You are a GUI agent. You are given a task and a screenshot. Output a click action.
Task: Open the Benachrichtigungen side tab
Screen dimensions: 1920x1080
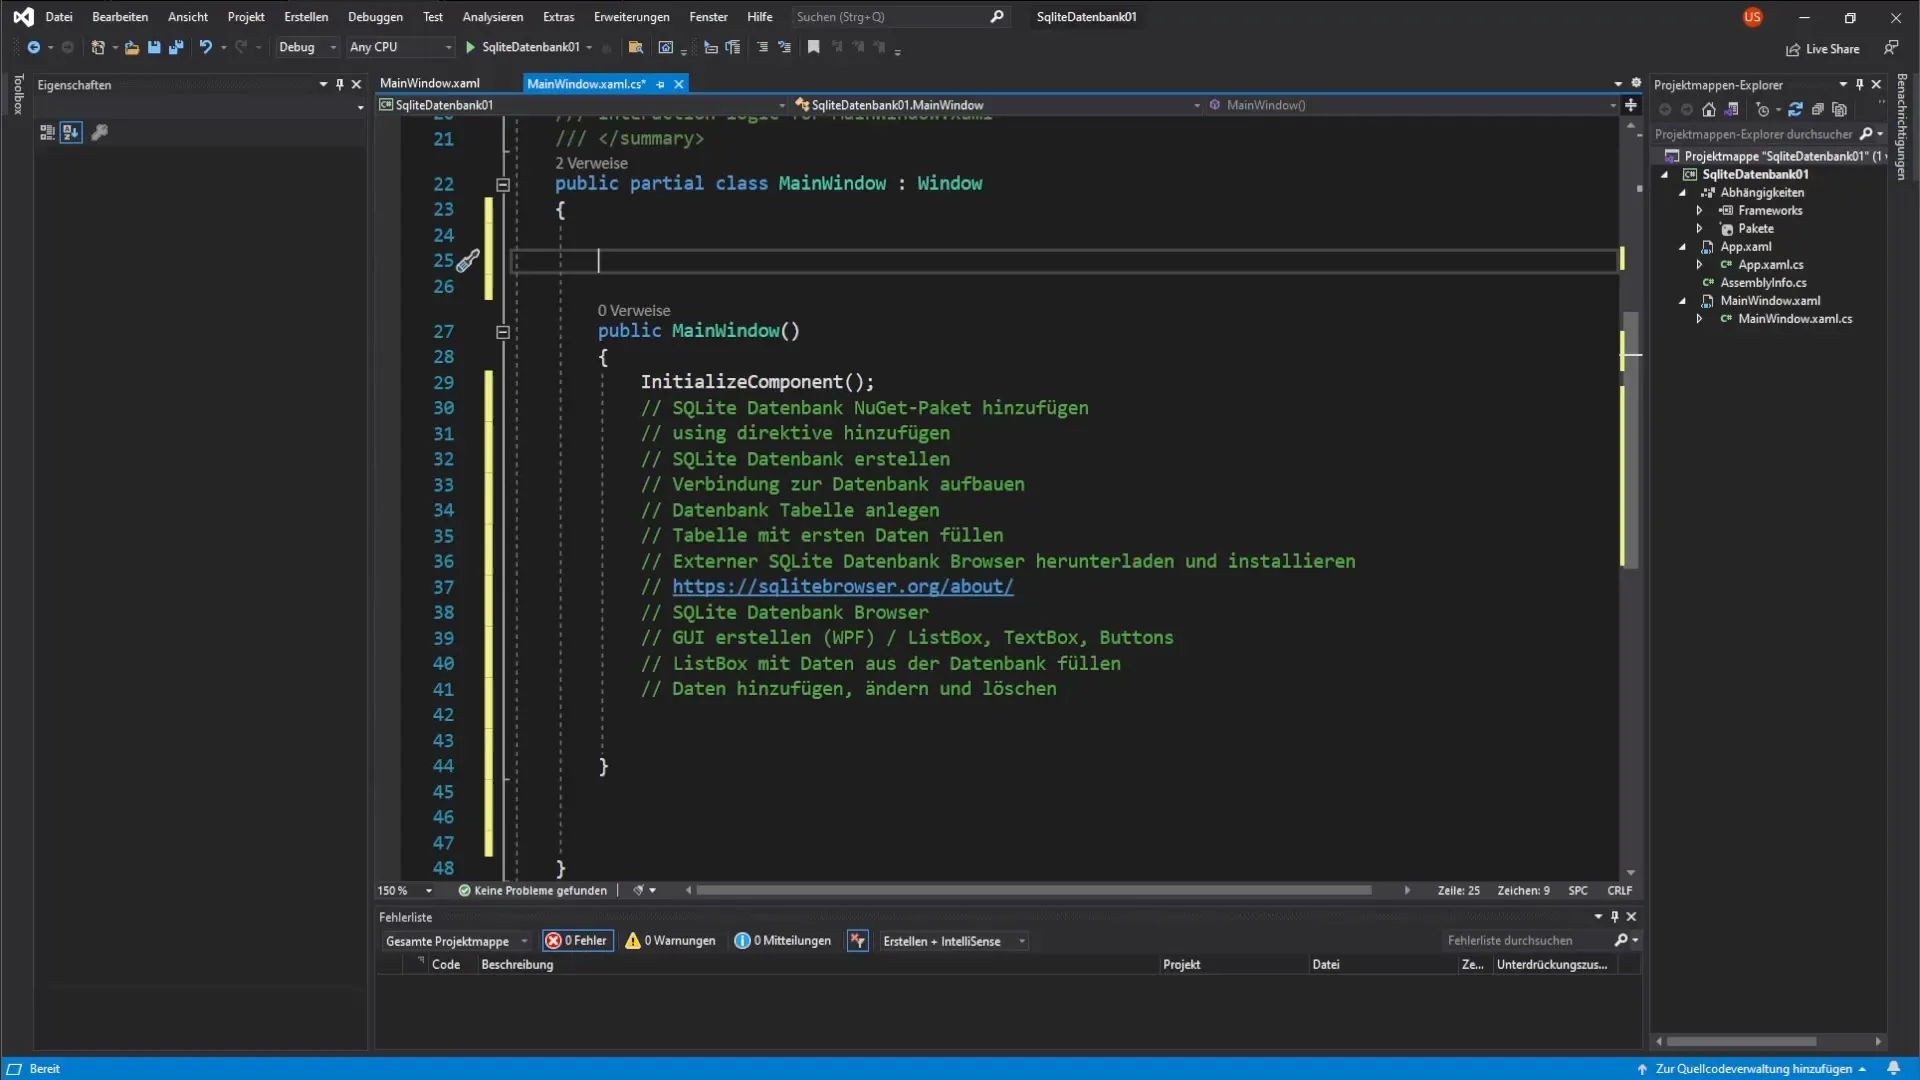[x=1901, y=127]
